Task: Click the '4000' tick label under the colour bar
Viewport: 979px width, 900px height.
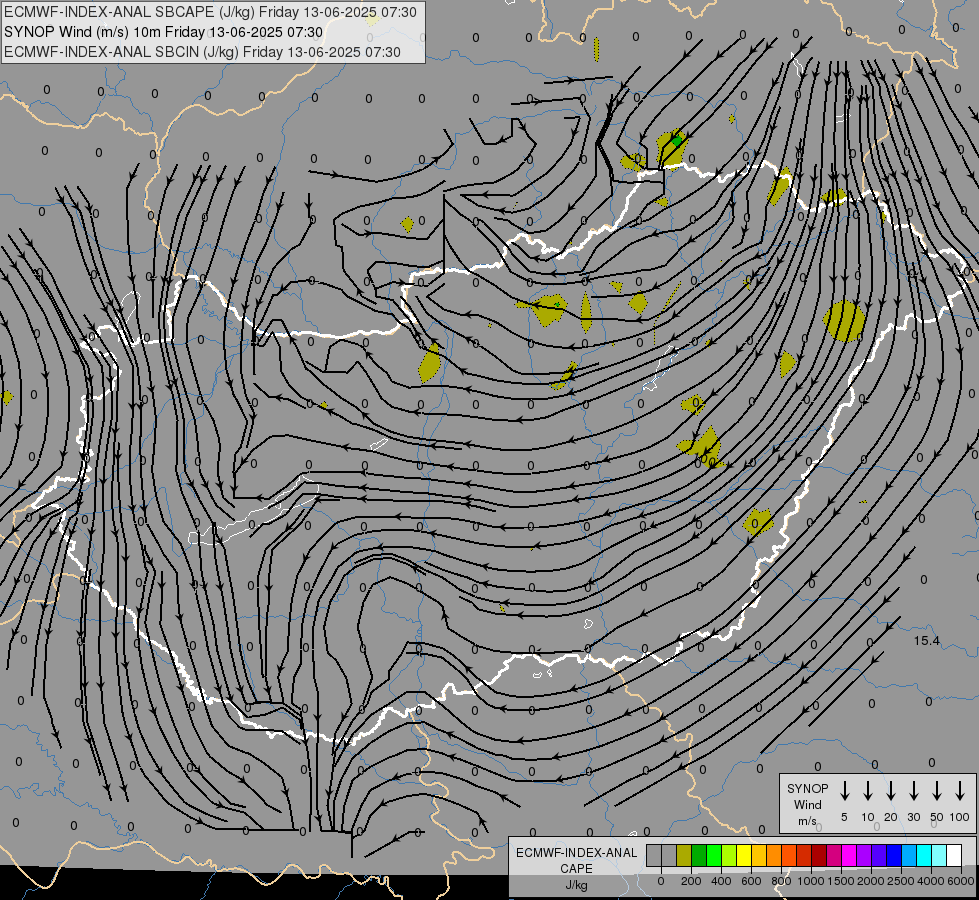Action: click(x=931, y=881)
